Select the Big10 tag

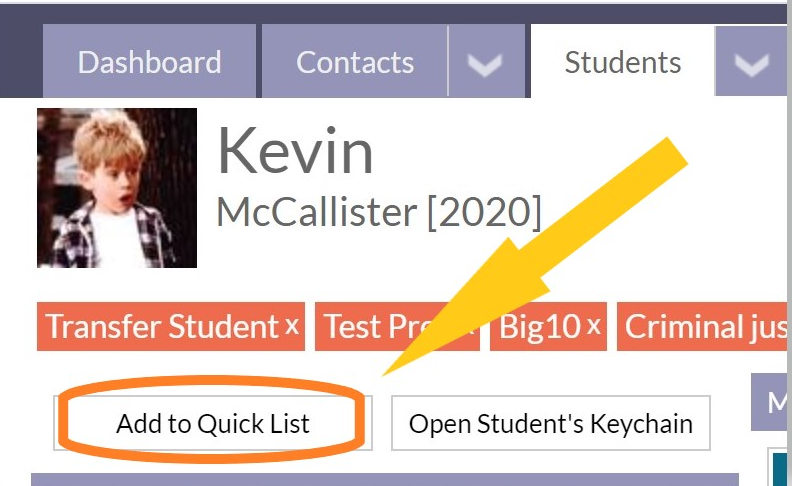539,326
